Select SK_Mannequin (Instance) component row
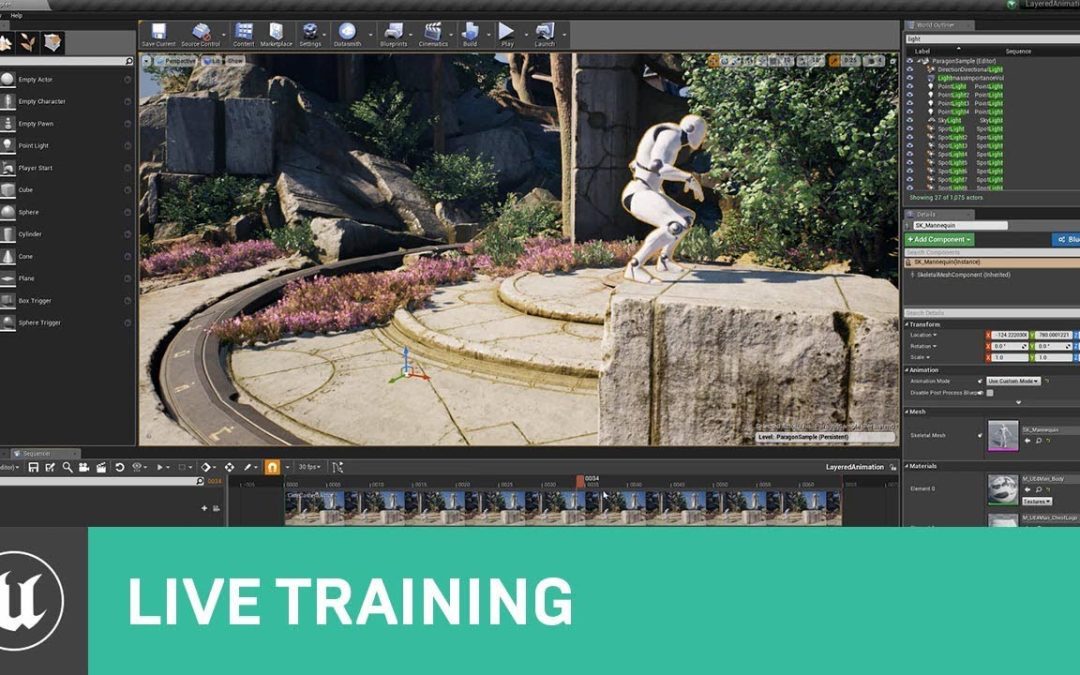Screen dimensions: 1080x675 [992, 262]
